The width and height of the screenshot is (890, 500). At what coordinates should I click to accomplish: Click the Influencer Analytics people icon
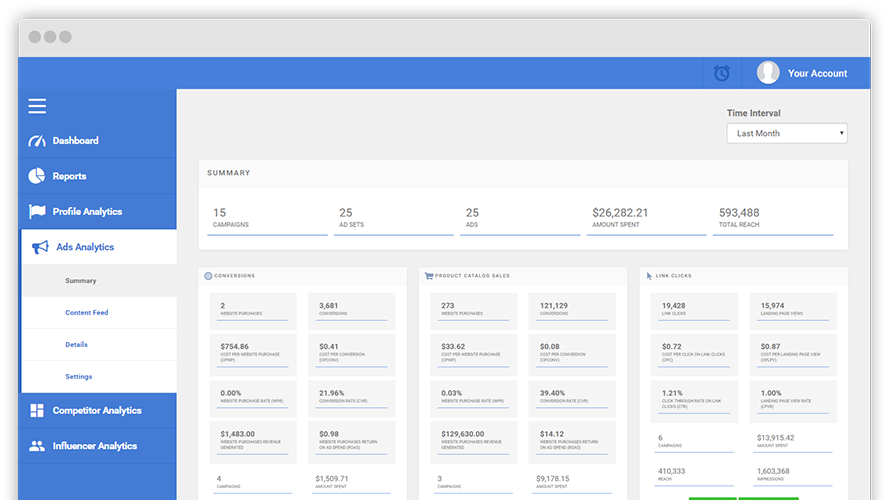point(37,446)
